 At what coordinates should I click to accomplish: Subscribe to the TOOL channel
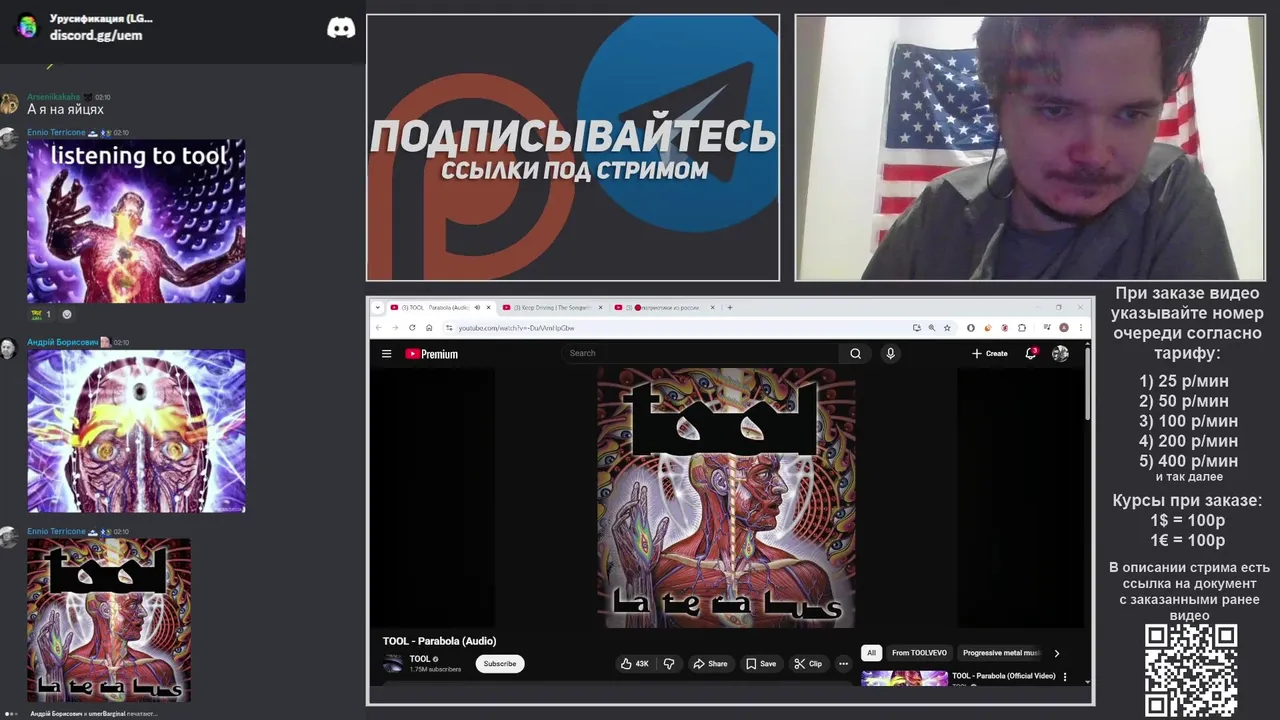coord(500,664)
